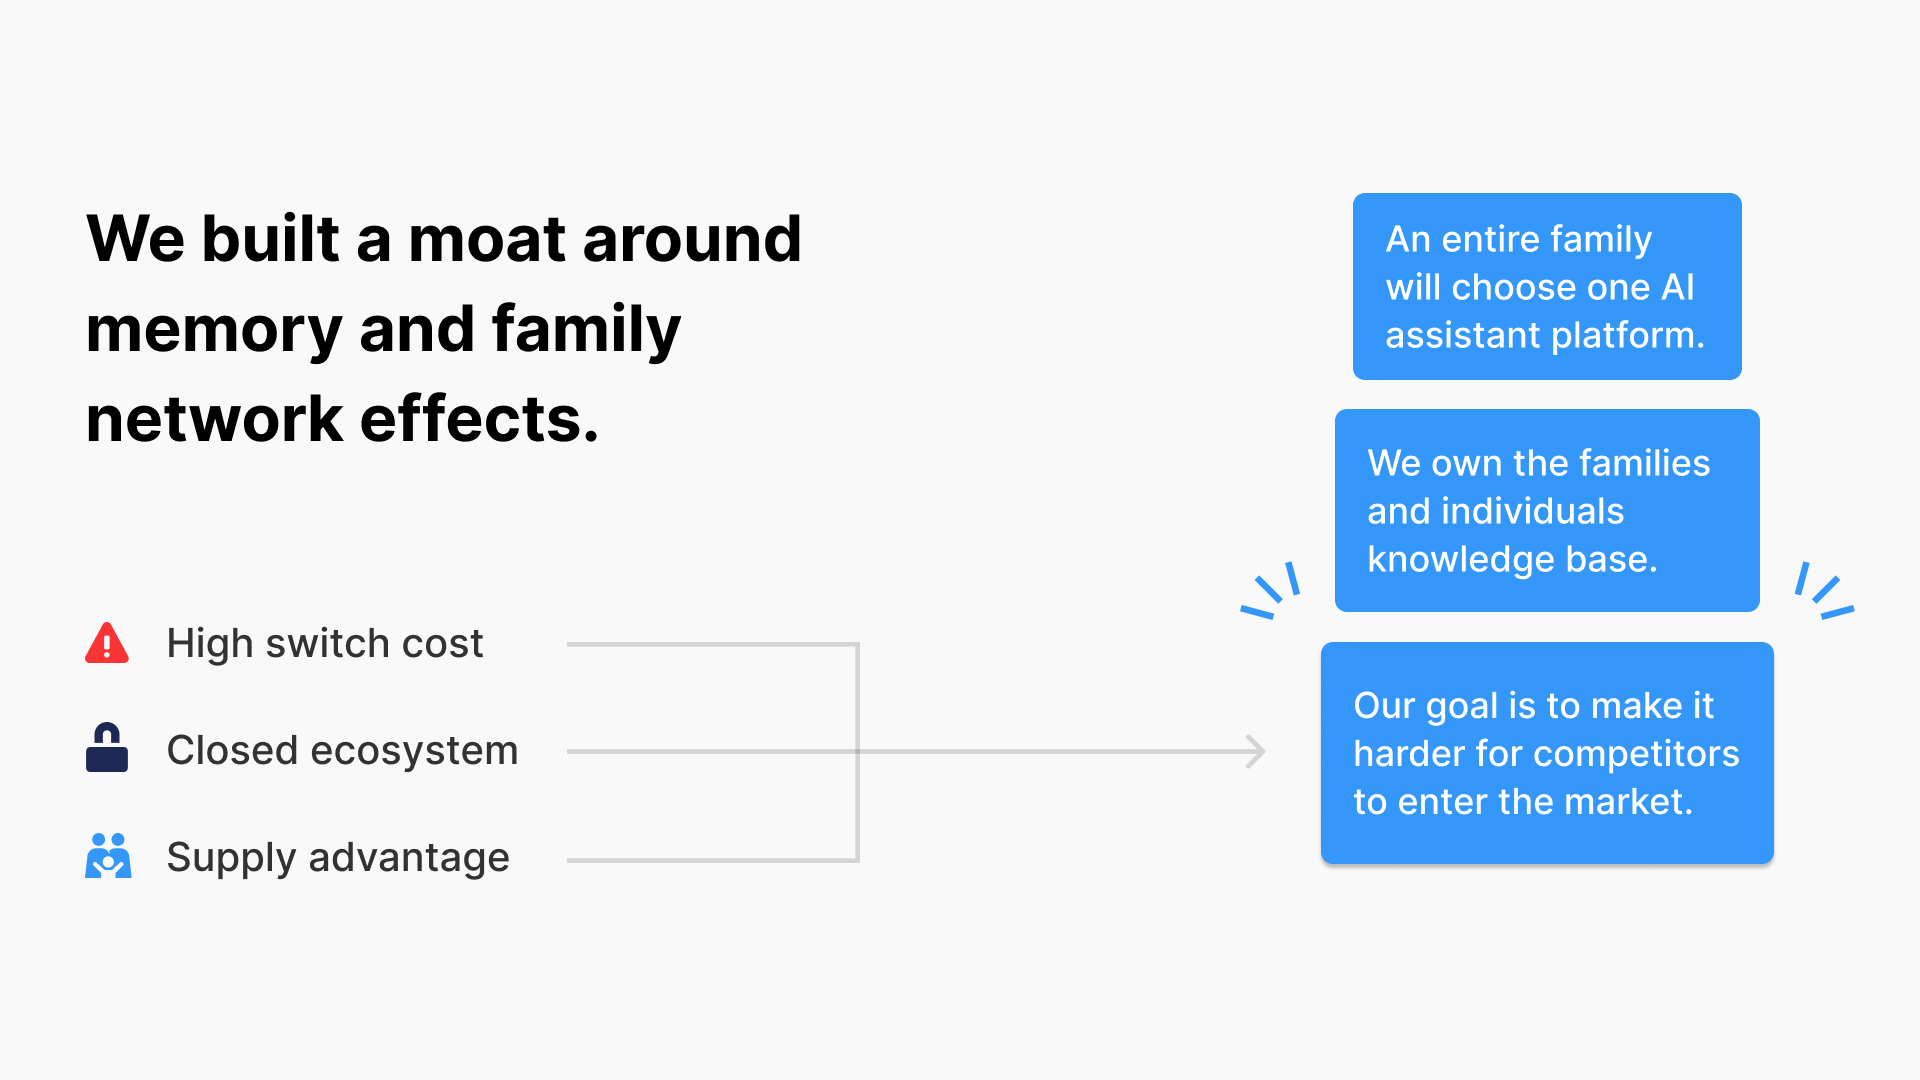Click the line extending from 'Supply advantage'
This screenshot has width=1920, height=1080.
pos(712,860)
